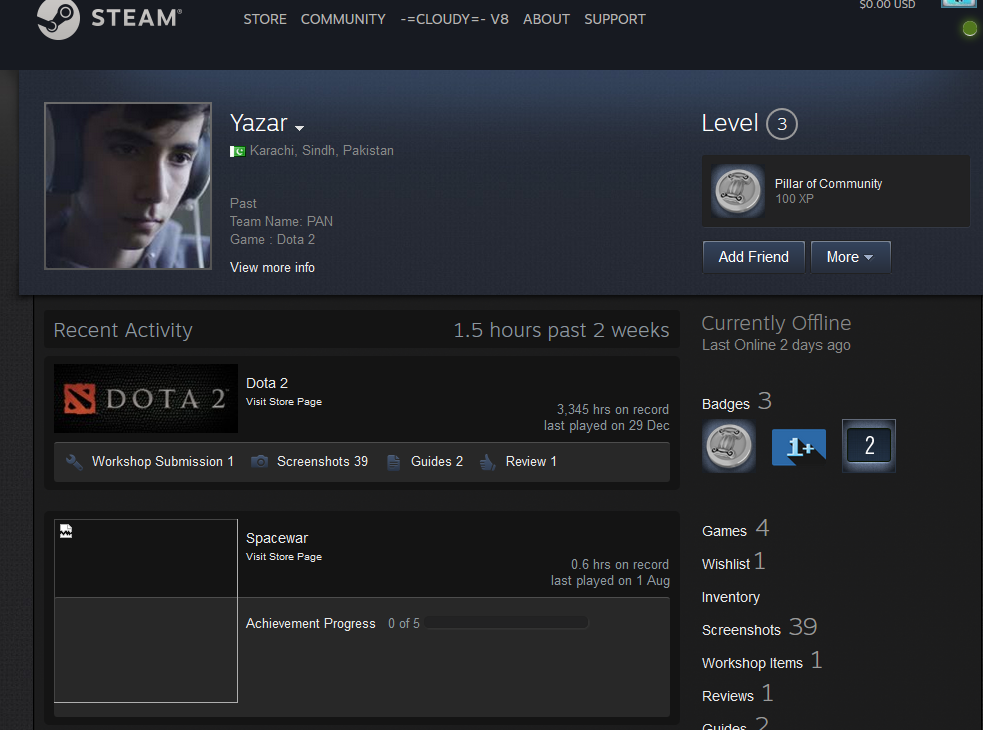The width and height of the screenshot is (983, 730).
Task: Open the -=CLOUDY=- V8 profile menu
Action: 454,19
